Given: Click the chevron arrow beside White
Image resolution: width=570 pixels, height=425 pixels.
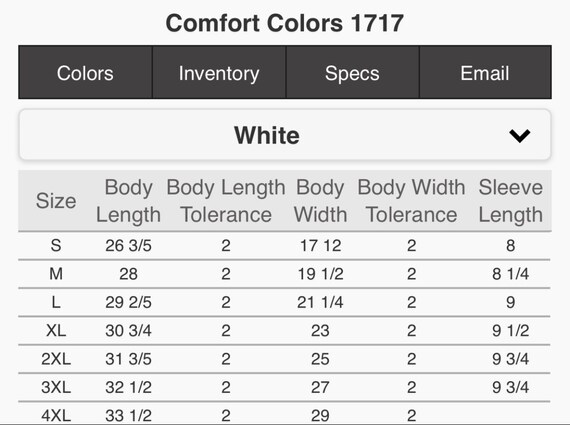Looking at the screenshot, I should pos(519,136).
